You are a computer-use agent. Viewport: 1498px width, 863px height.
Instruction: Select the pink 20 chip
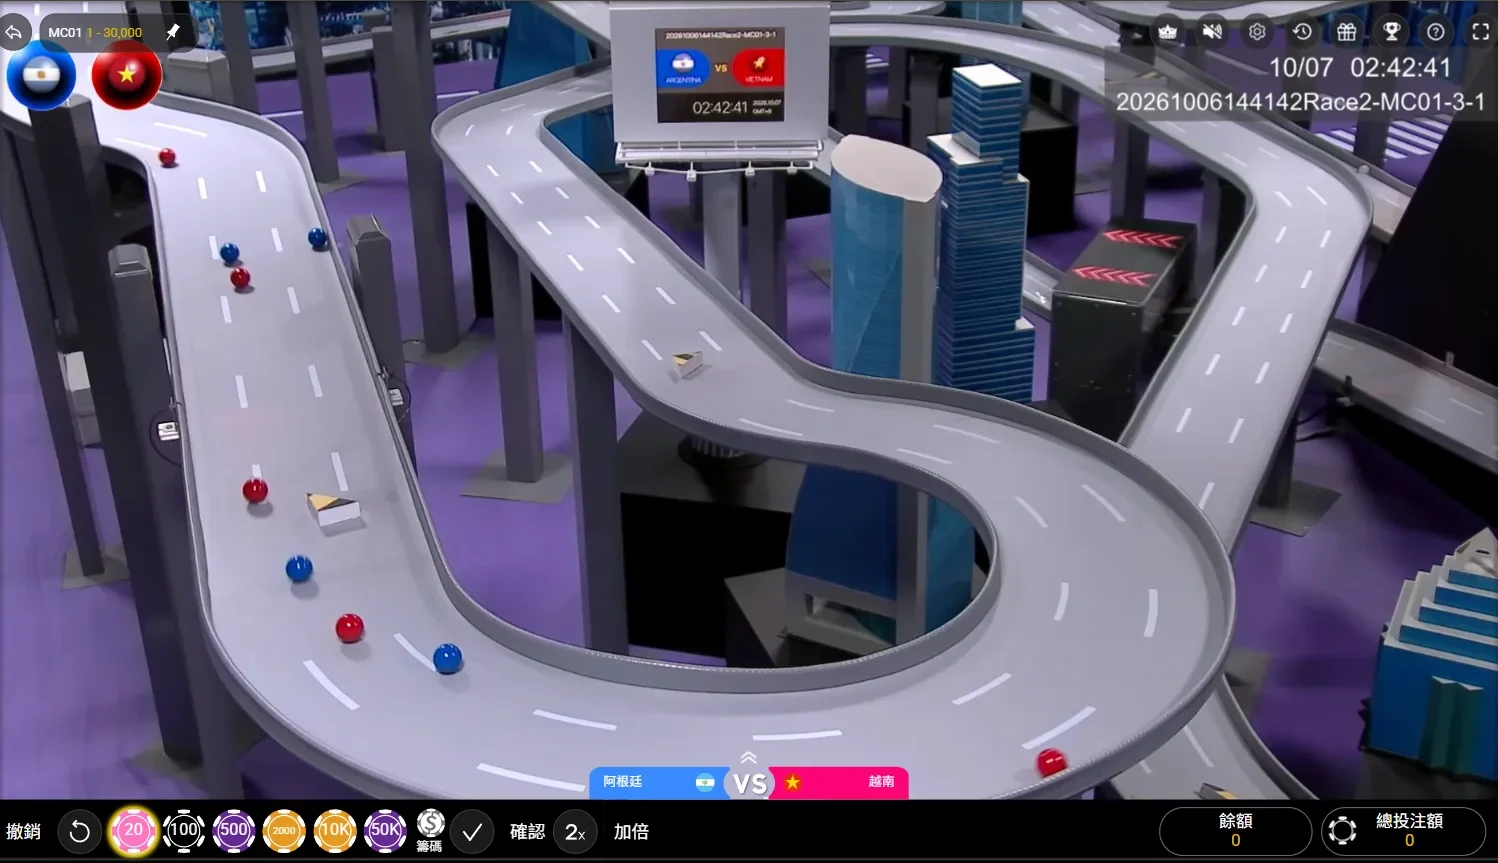click(x=134, y=831)
